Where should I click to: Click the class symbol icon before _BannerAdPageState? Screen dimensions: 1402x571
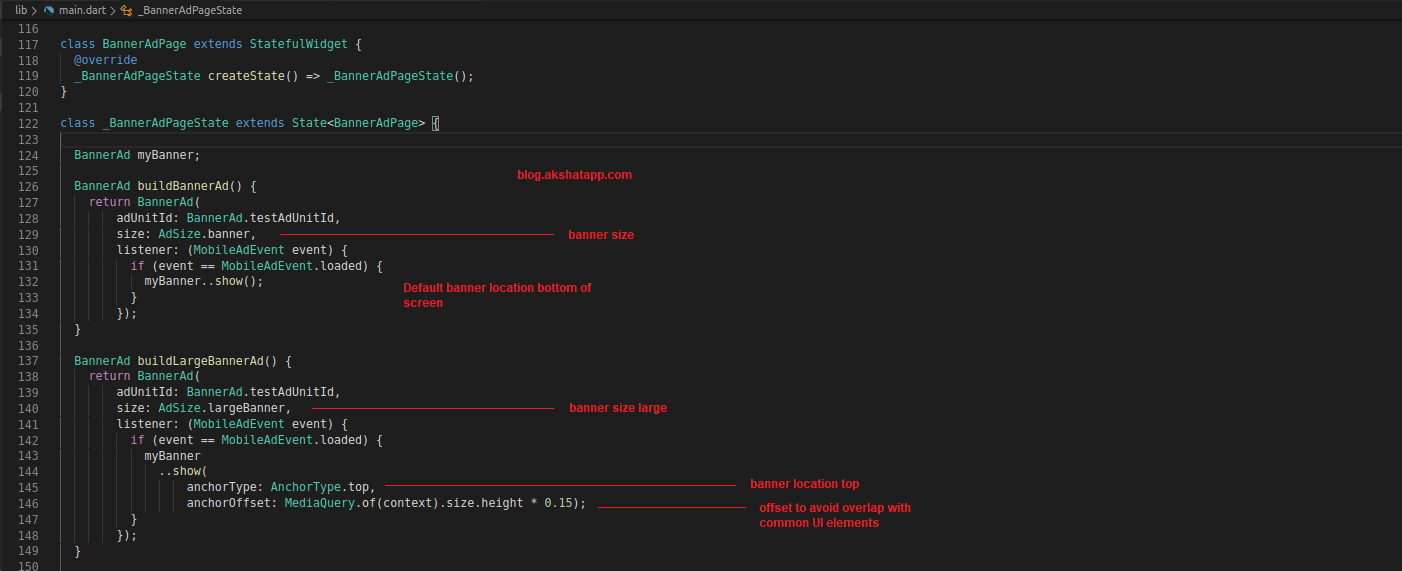(x=125, y=9)
